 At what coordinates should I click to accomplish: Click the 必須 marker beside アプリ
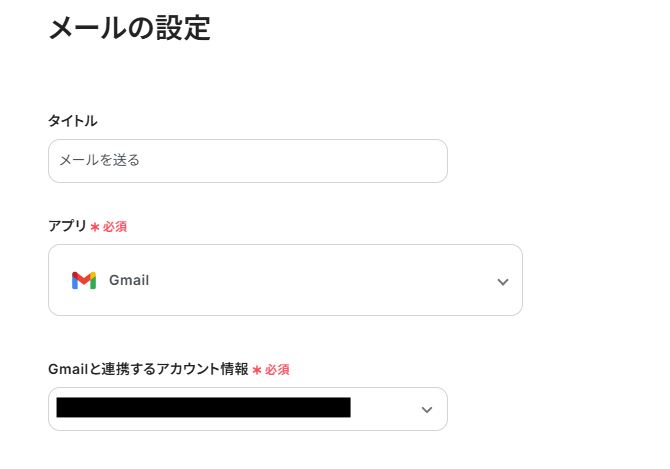click(x=115, y=227)
